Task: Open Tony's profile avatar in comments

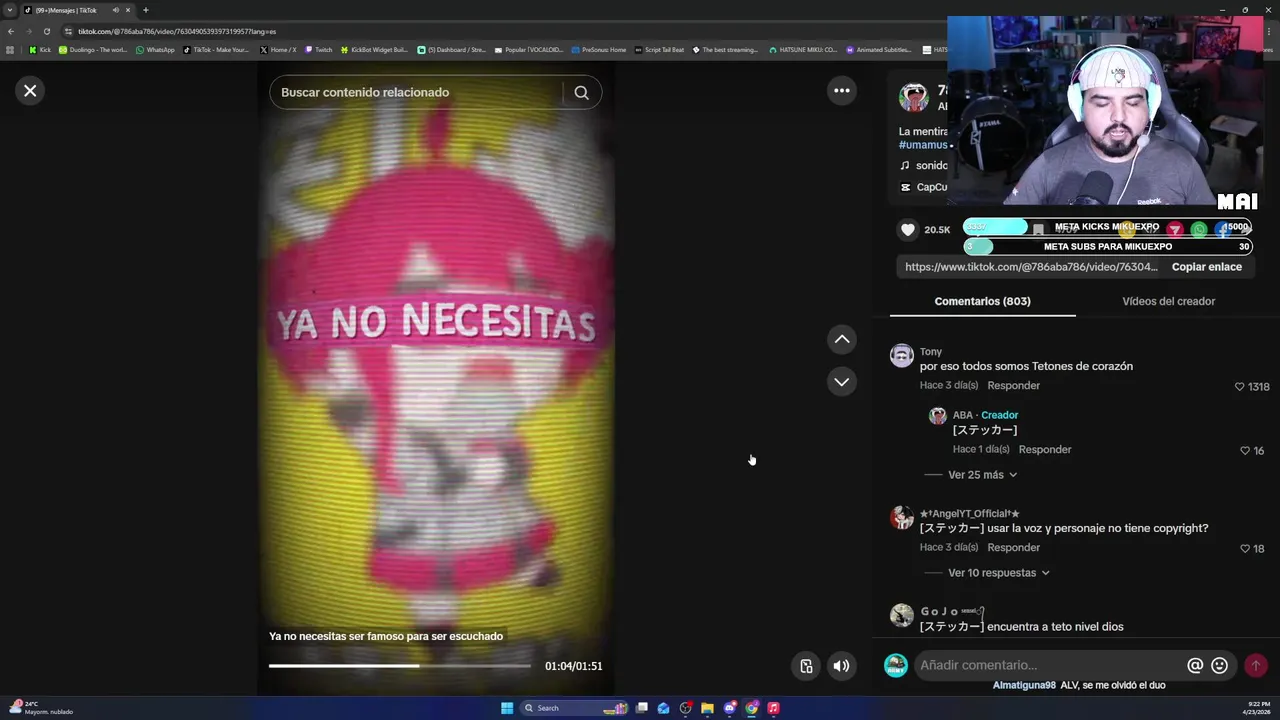Action: [x=902, y=356]
